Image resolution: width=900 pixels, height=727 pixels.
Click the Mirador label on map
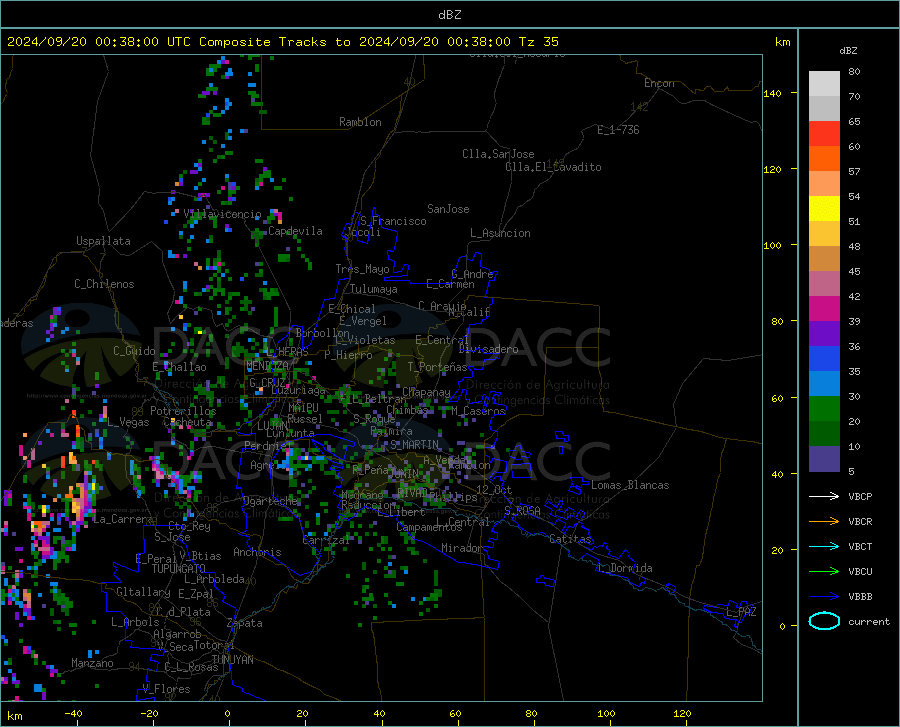[461, 548]
